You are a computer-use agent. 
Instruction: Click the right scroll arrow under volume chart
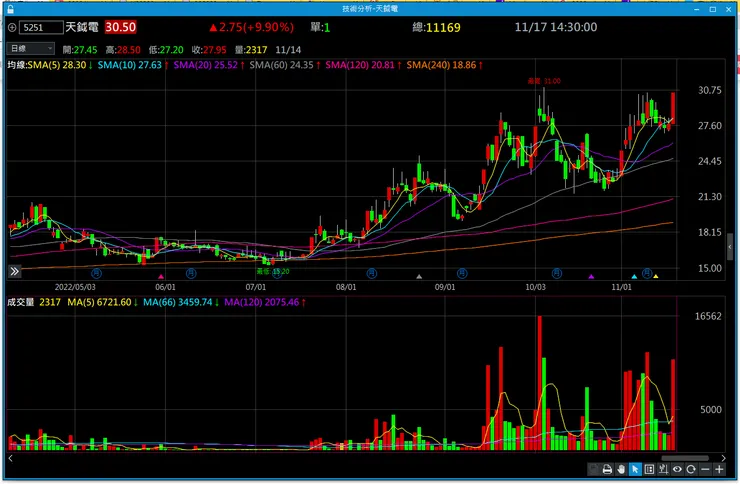point(723,458)
